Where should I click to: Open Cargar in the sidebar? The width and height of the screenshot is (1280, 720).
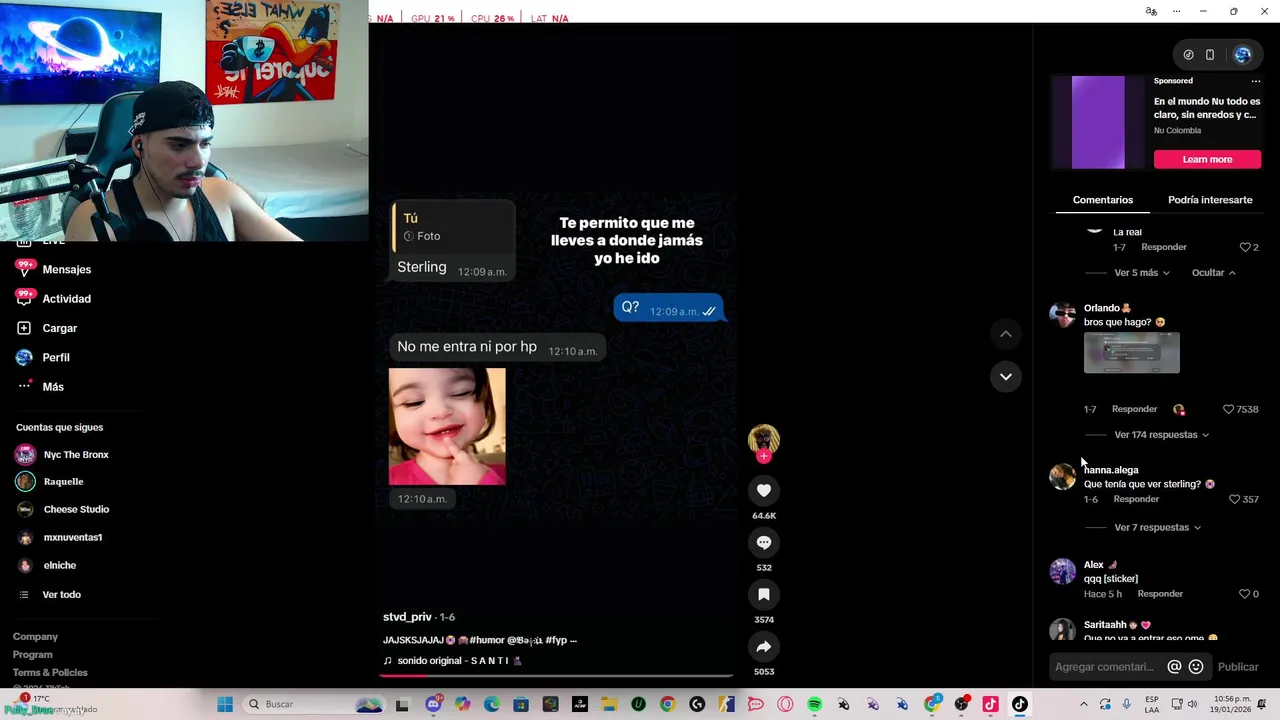point(47,328)
